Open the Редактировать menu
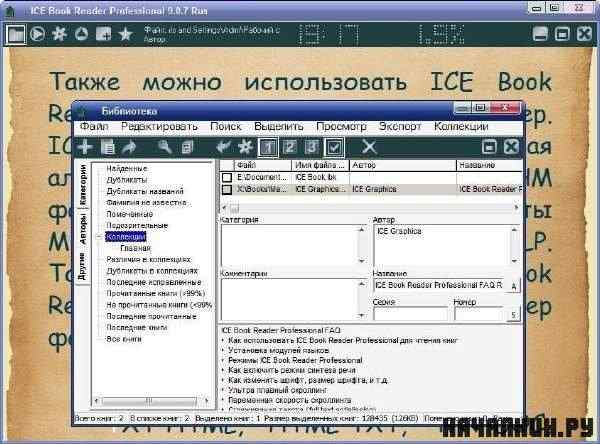Image resolution: width=600 pixels, height=444 pixels. [159, 126]
